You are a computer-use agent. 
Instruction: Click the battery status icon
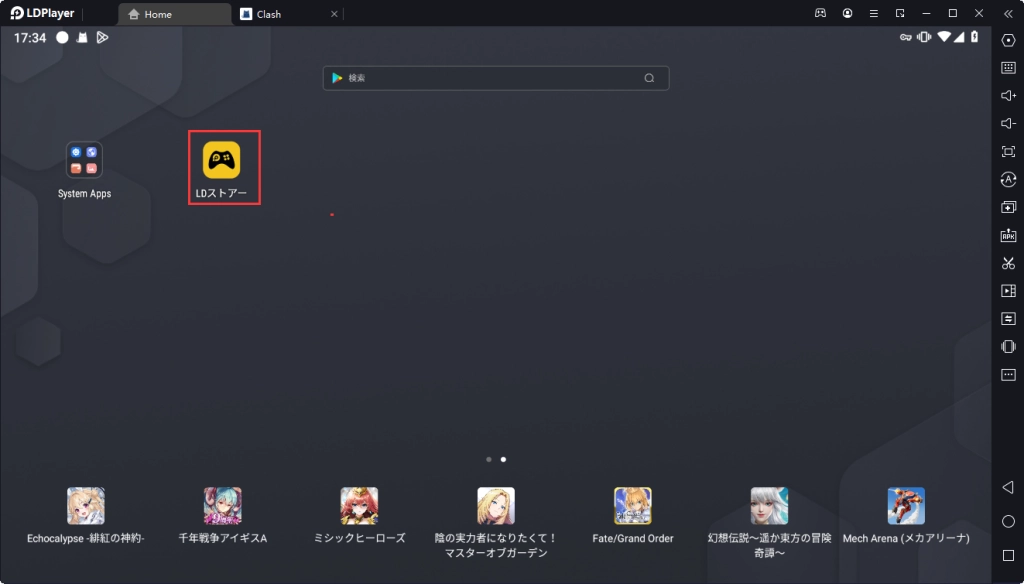974,37
